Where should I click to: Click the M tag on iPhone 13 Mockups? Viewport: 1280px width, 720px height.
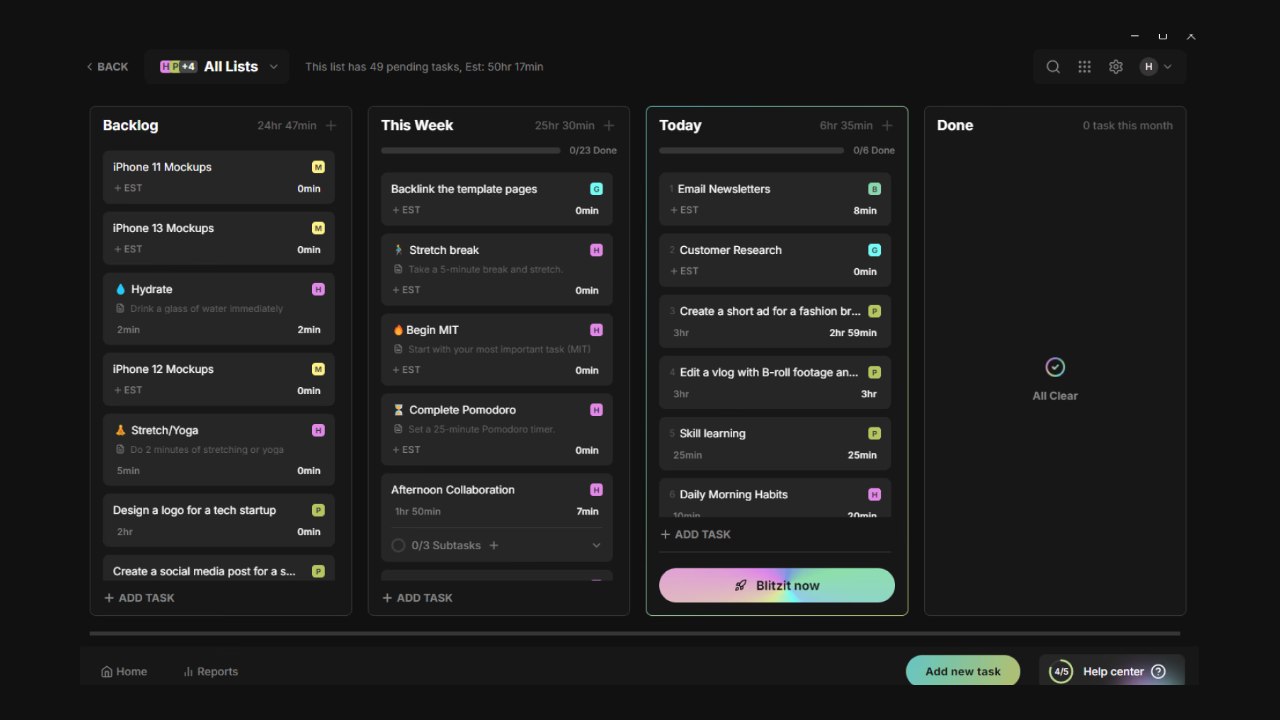pos(318,228)
